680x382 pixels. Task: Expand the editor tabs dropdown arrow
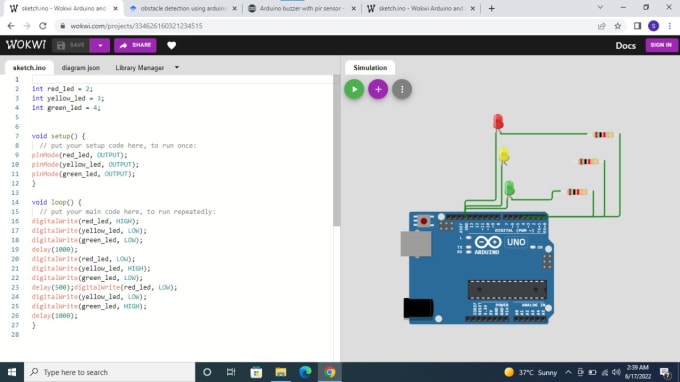pyautogui.click(x=177, y=68)
